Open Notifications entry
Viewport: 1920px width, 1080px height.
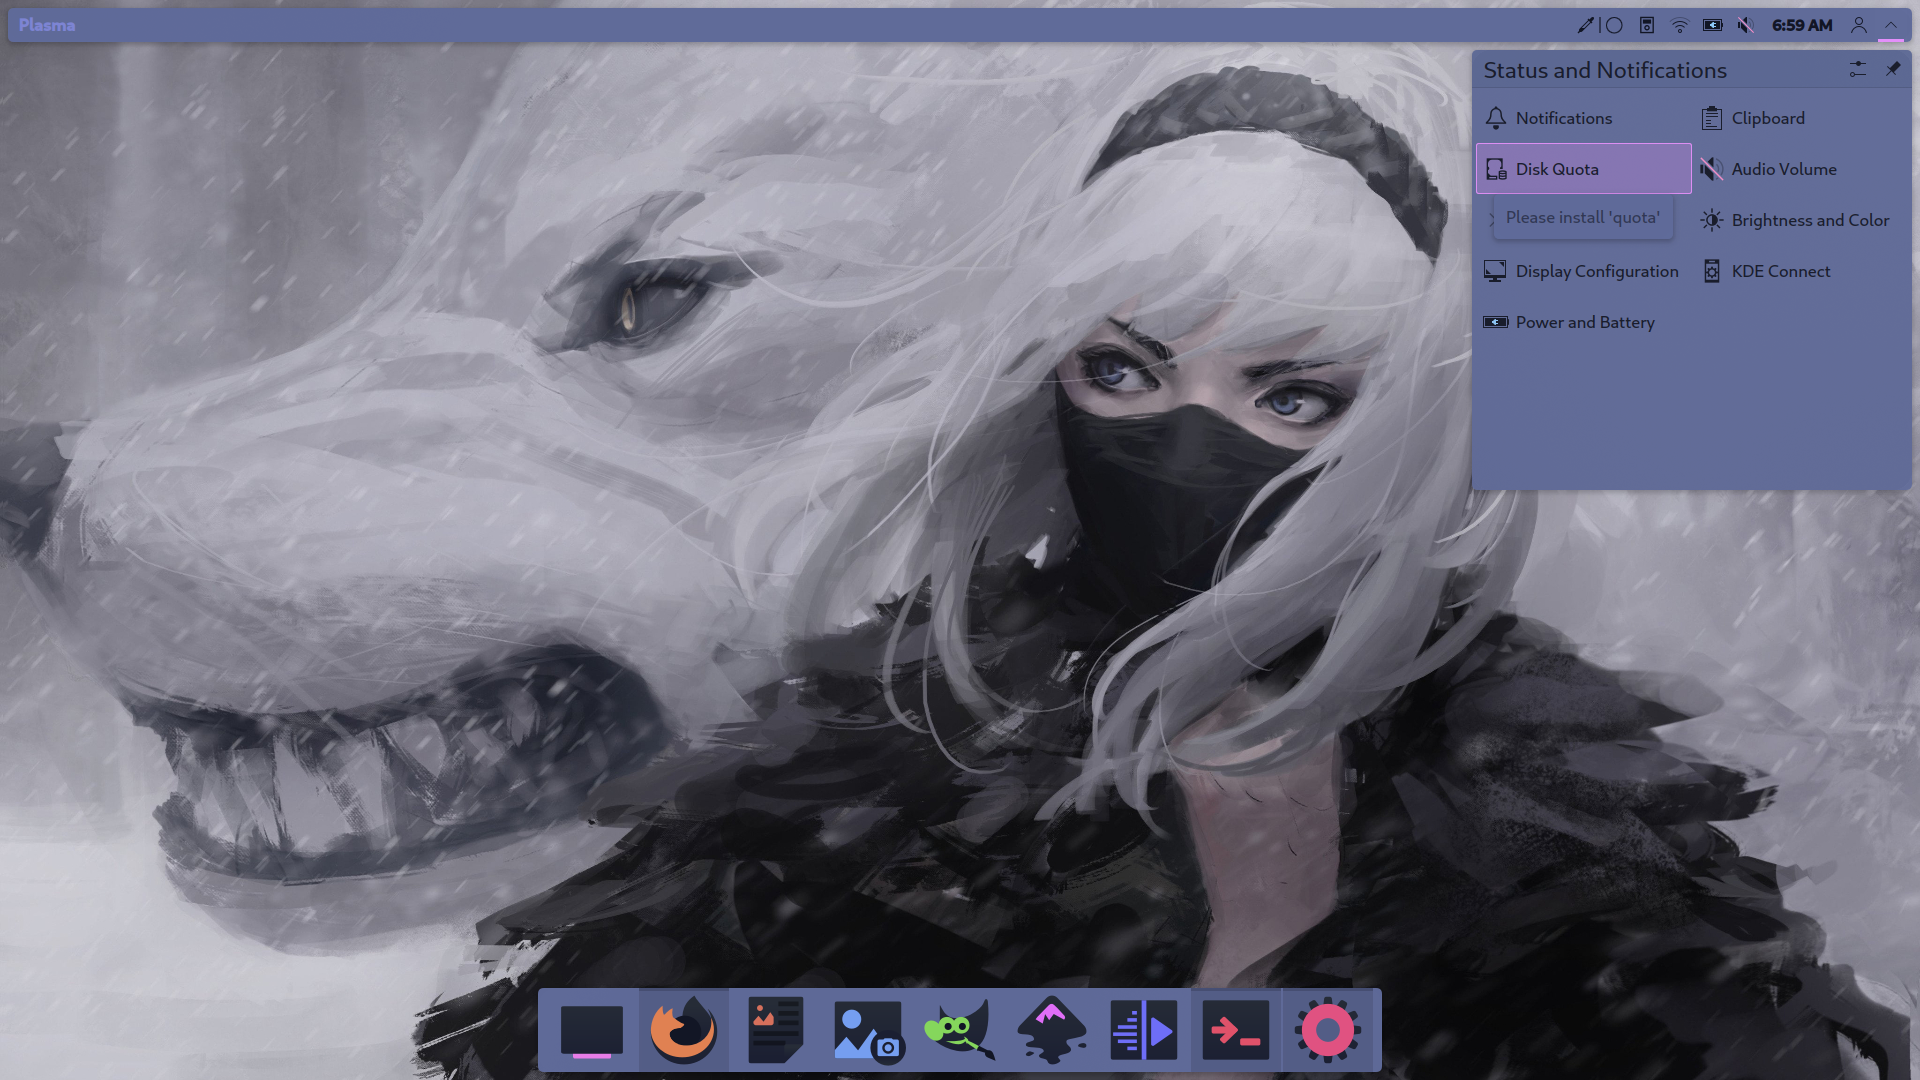[x=1583, y=118]
